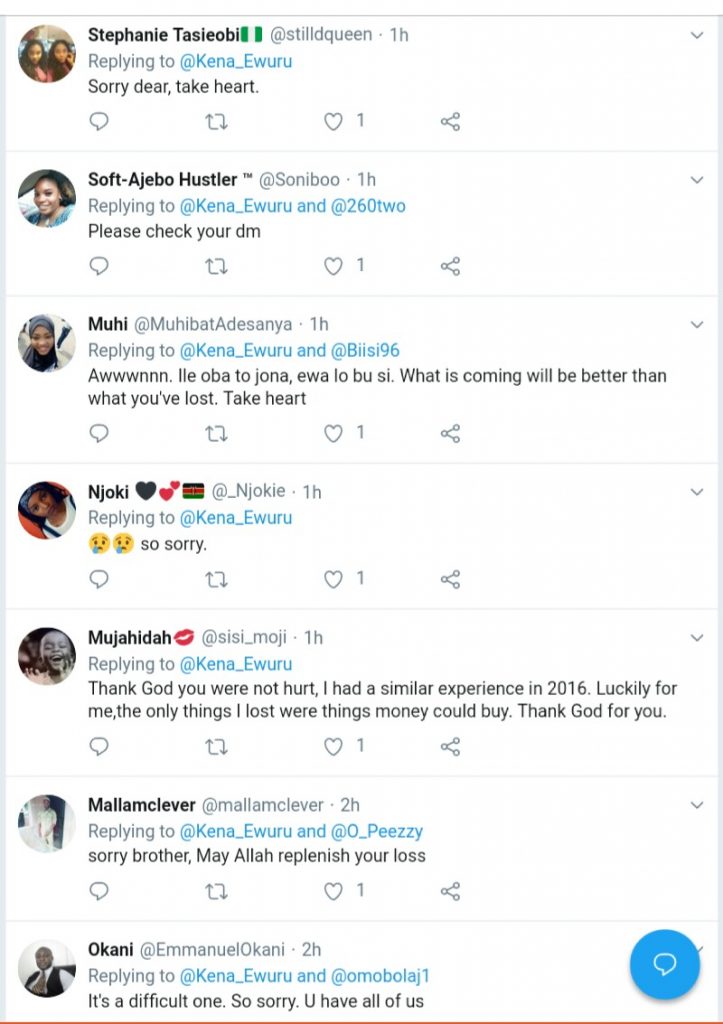Open the @O_Peezzy mention link

(x=377, y=831)
